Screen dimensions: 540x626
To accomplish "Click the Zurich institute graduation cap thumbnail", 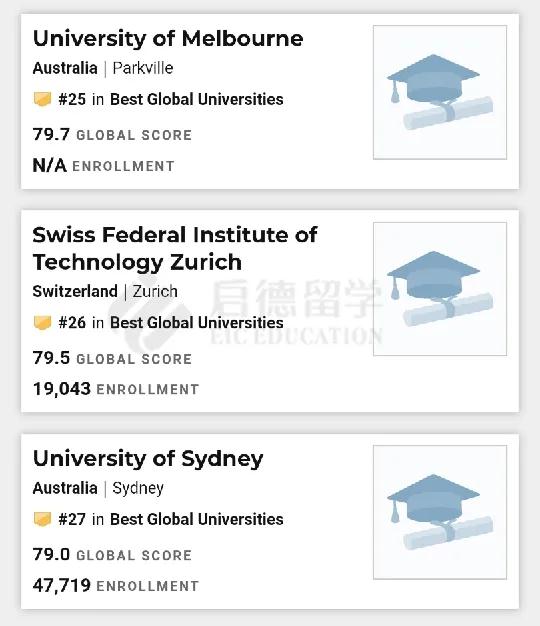I will [440, 289].
